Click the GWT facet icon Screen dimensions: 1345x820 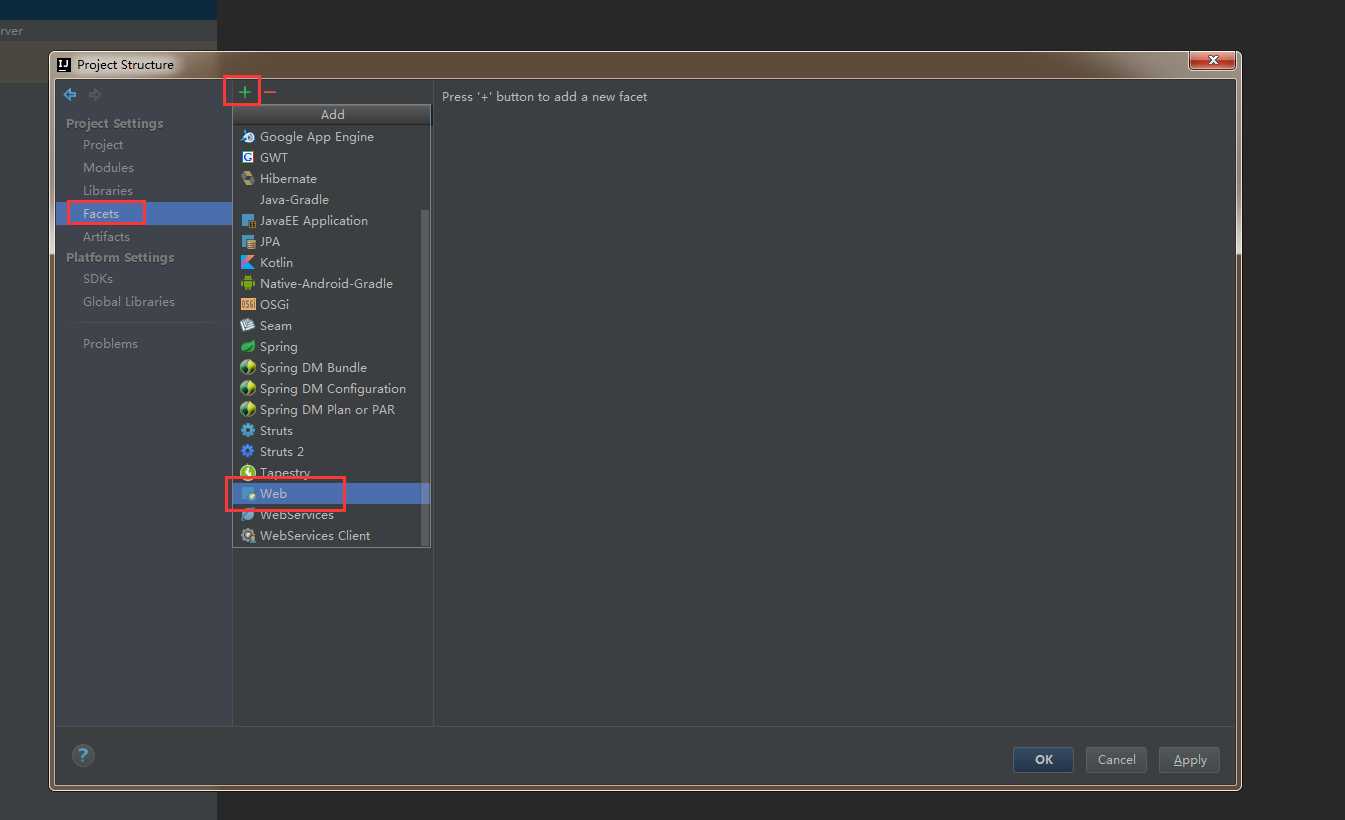248,158
